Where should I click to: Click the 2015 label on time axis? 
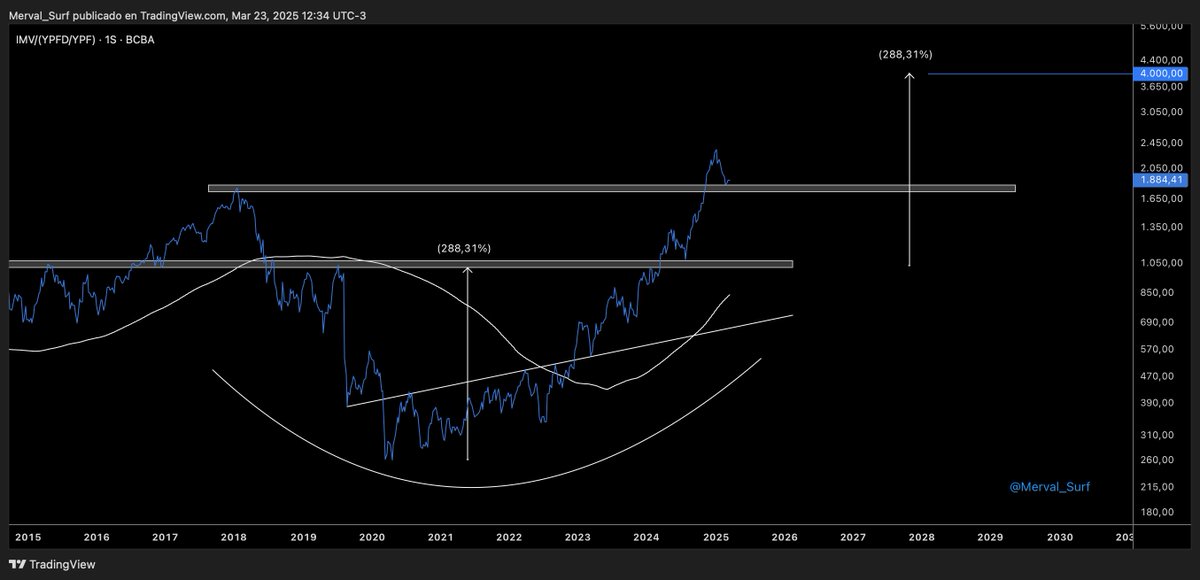tap(27, 537)
